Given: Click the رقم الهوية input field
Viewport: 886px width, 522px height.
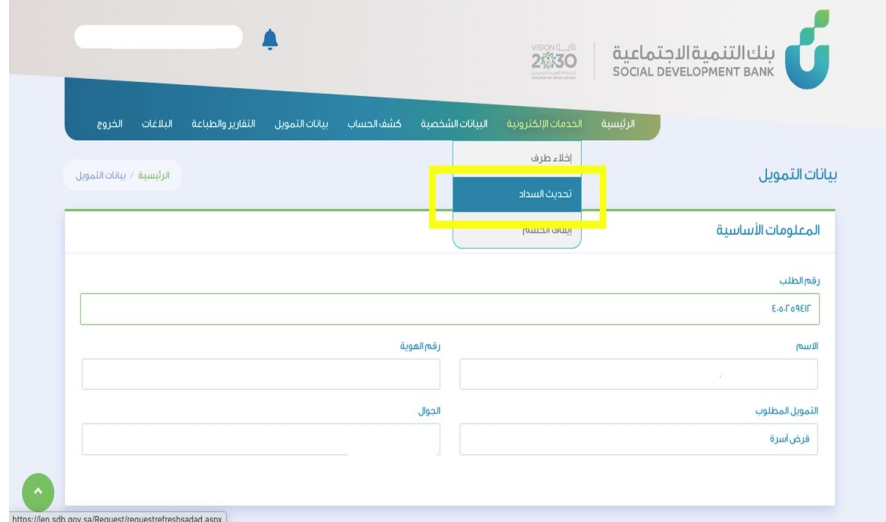Looking at the screenshot, I should click(x=261, y=374).
